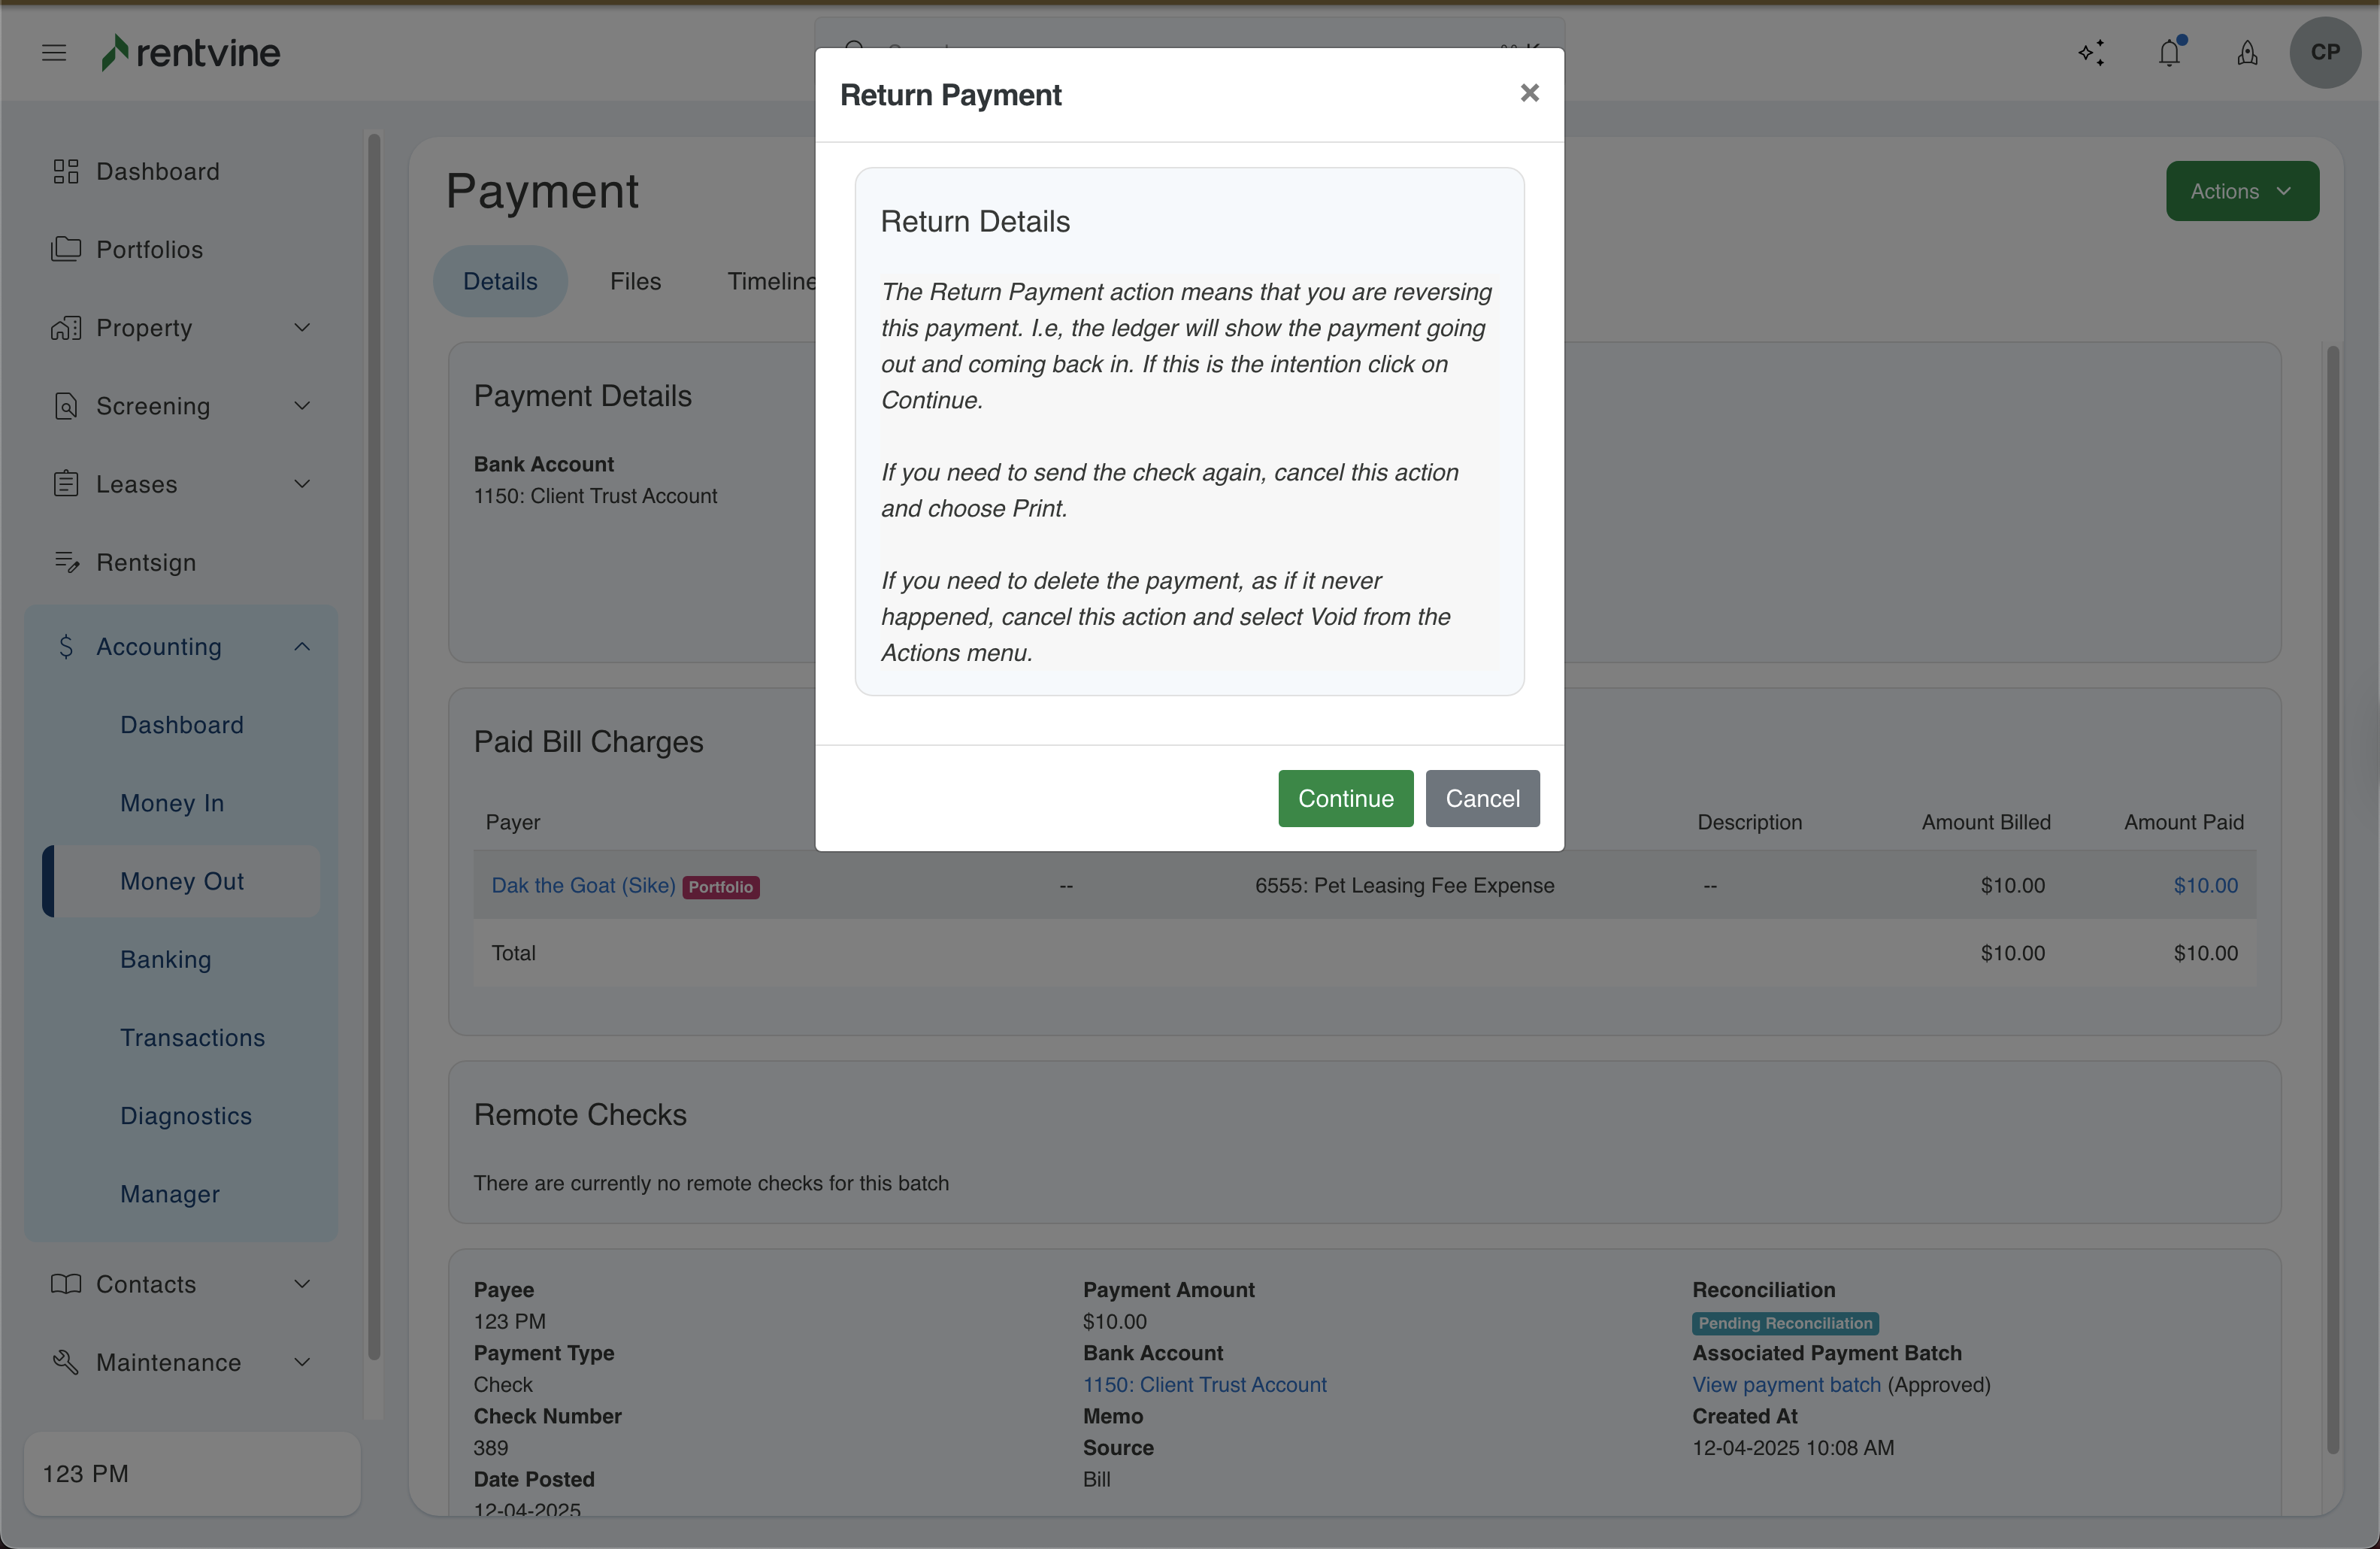Select Money In under Accounting
This screenshot has width=2380, height=1549.
(x=172, y=803)
